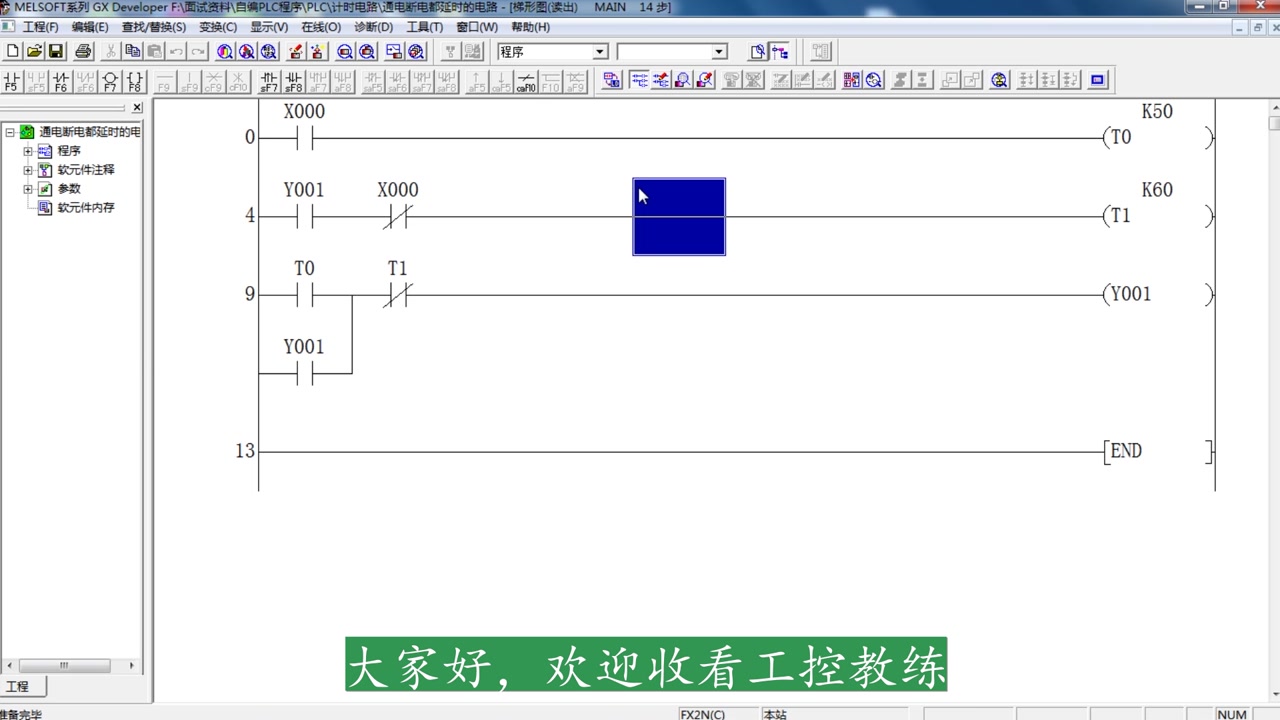Insert falling pulse contact sF8 tool
The width and height of the screenshot is (1280, 720).
point(294,81)
